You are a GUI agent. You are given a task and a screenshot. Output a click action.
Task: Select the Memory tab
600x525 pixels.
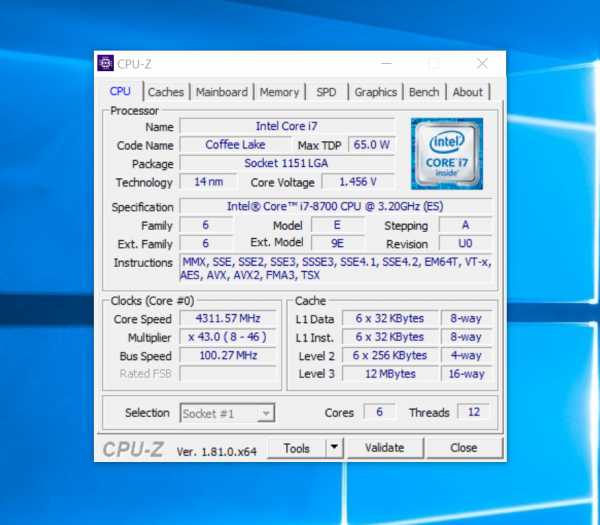279,92
